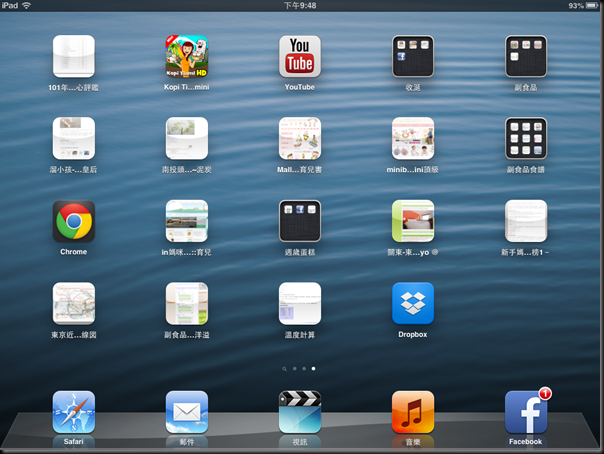Tap the Spotlight search page indicator
The image size is (604, 454).
pos(284,369)
